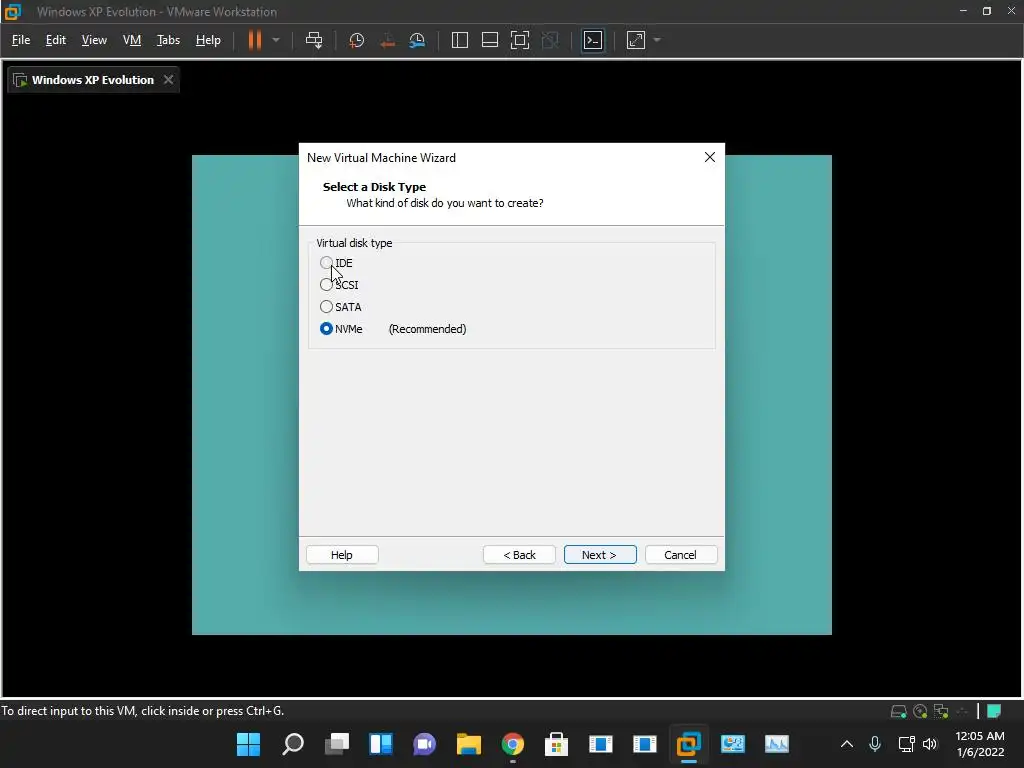Open the volume tray icon

[930, 744]
